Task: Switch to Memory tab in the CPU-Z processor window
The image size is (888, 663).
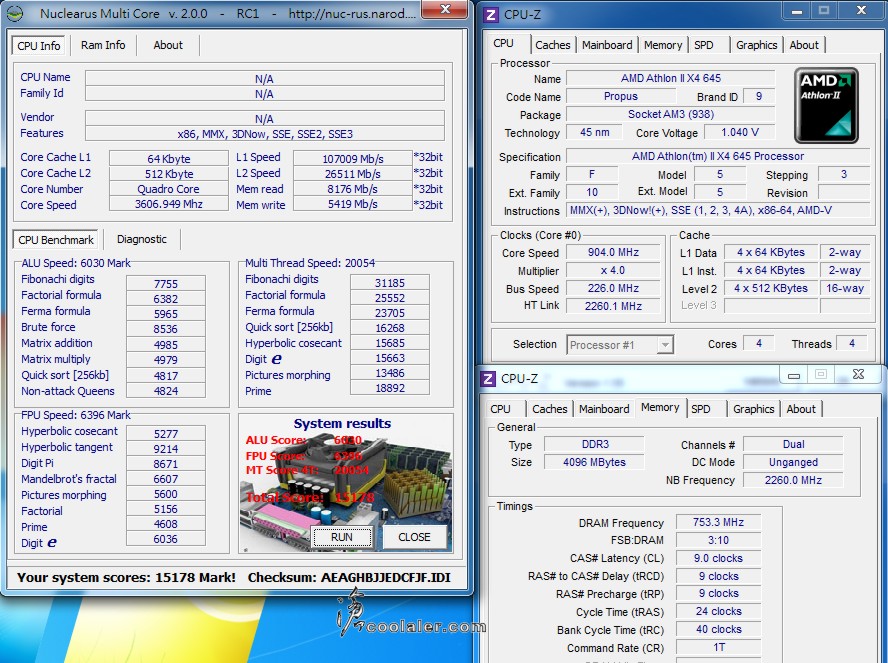Action: pyautogui.click(x=663, y=45)
